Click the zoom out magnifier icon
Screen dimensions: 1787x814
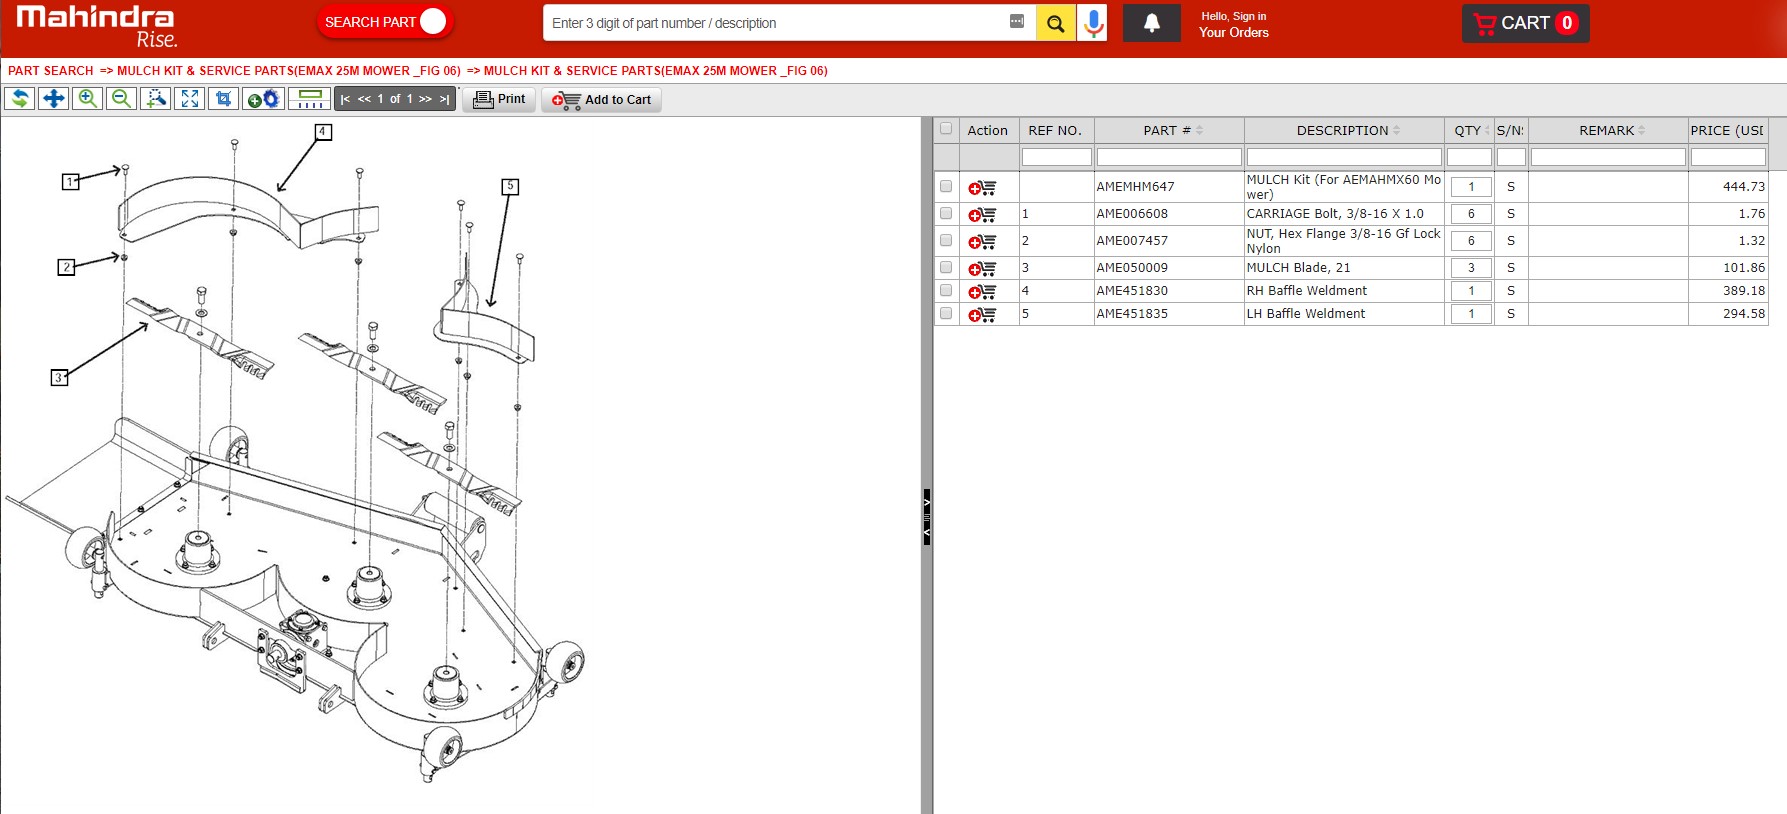(122, 99)
